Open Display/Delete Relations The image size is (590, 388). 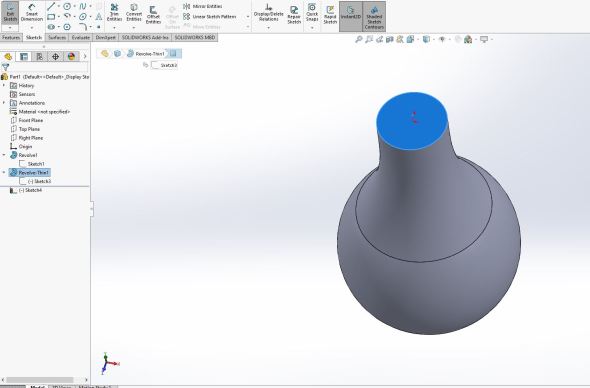(x=268, y=12)
